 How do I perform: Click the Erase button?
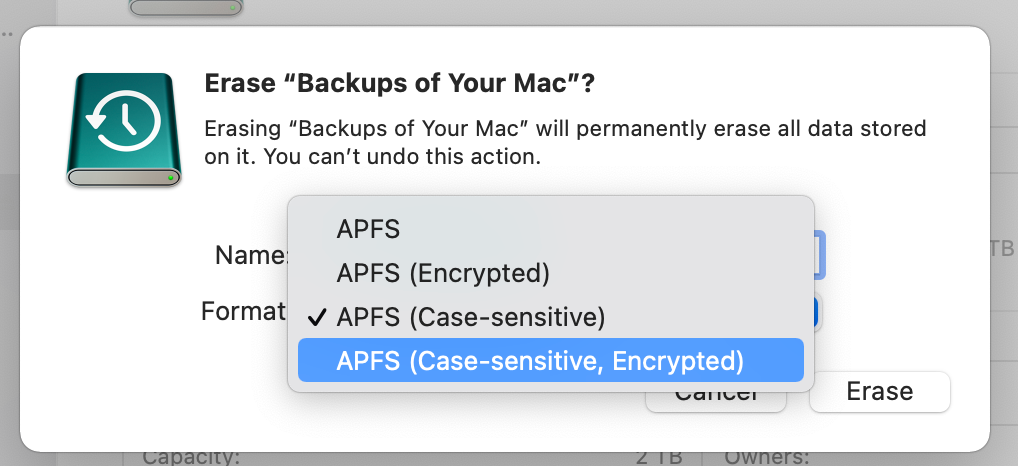[880, 391]
